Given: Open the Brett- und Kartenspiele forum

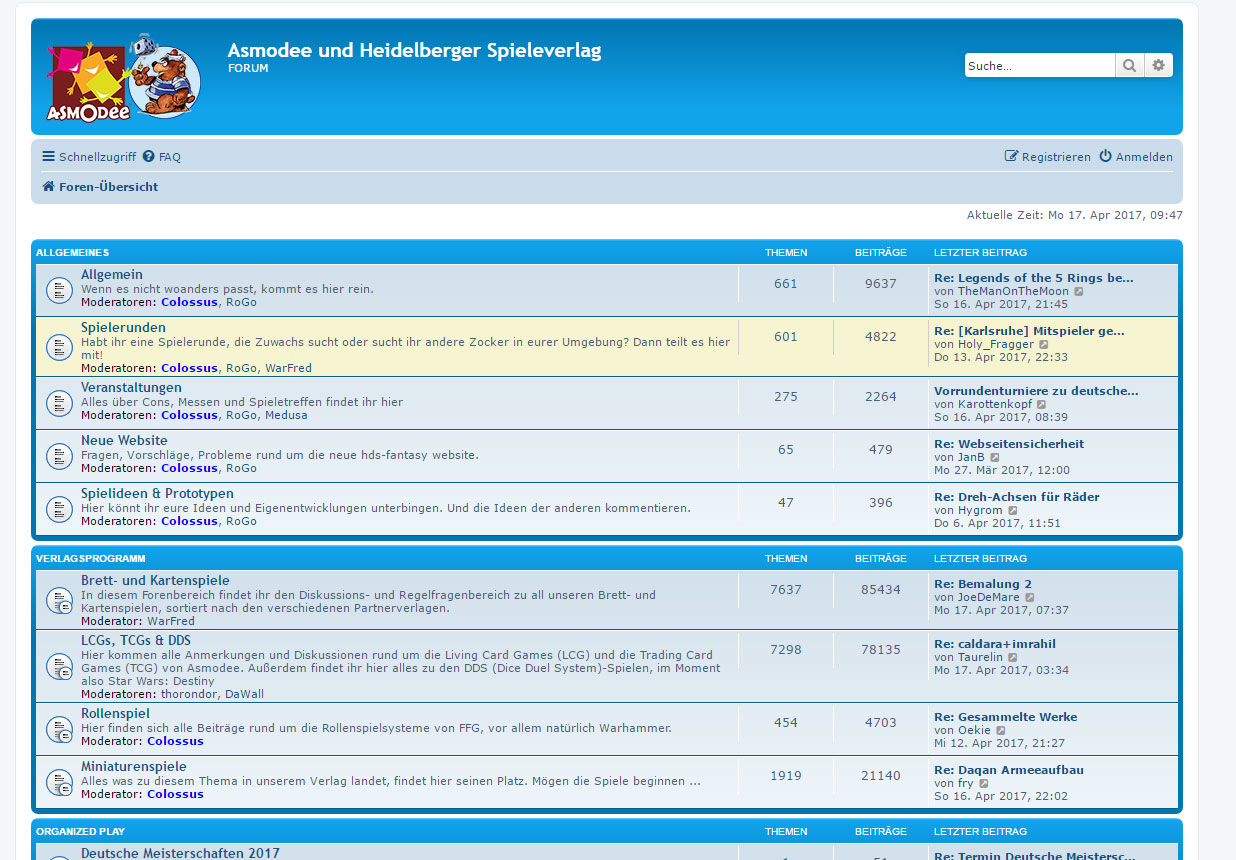Looking at the screenshot, I should click(155, 581).
